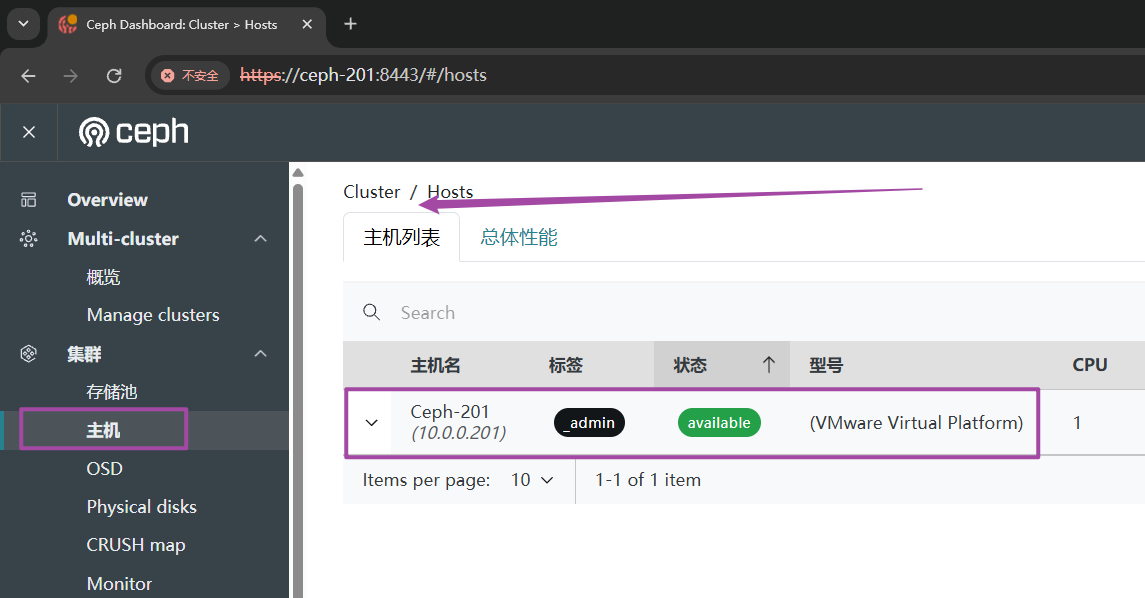The width and height of the screenshot is (1145, 598).
Task: Collapse the 集群 menu section
Action: coord(261,354)
